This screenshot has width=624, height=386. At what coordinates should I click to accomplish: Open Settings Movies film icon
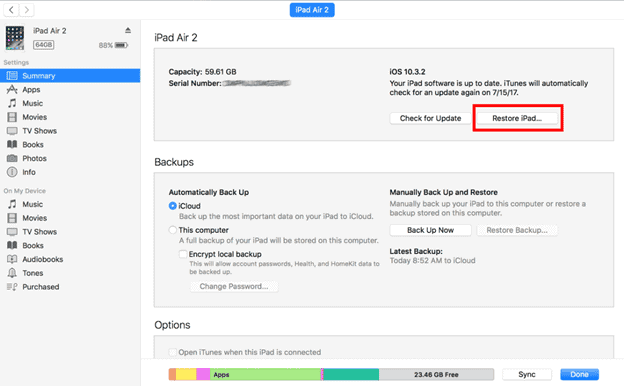[x=12, y=117]
